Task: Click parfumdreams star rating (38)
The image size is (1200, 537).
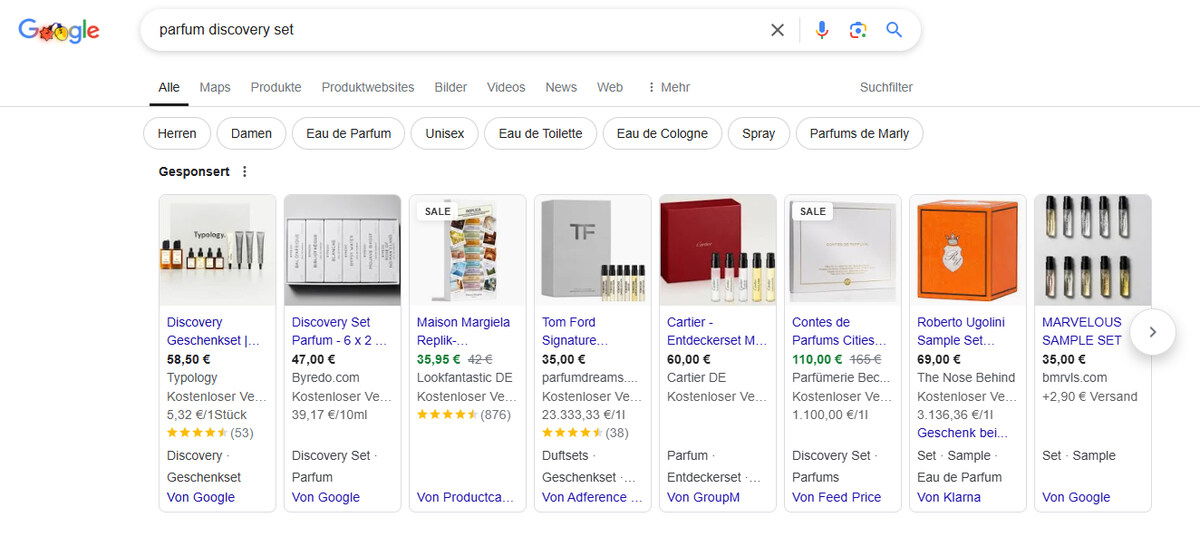Action: tap(585, 433)
